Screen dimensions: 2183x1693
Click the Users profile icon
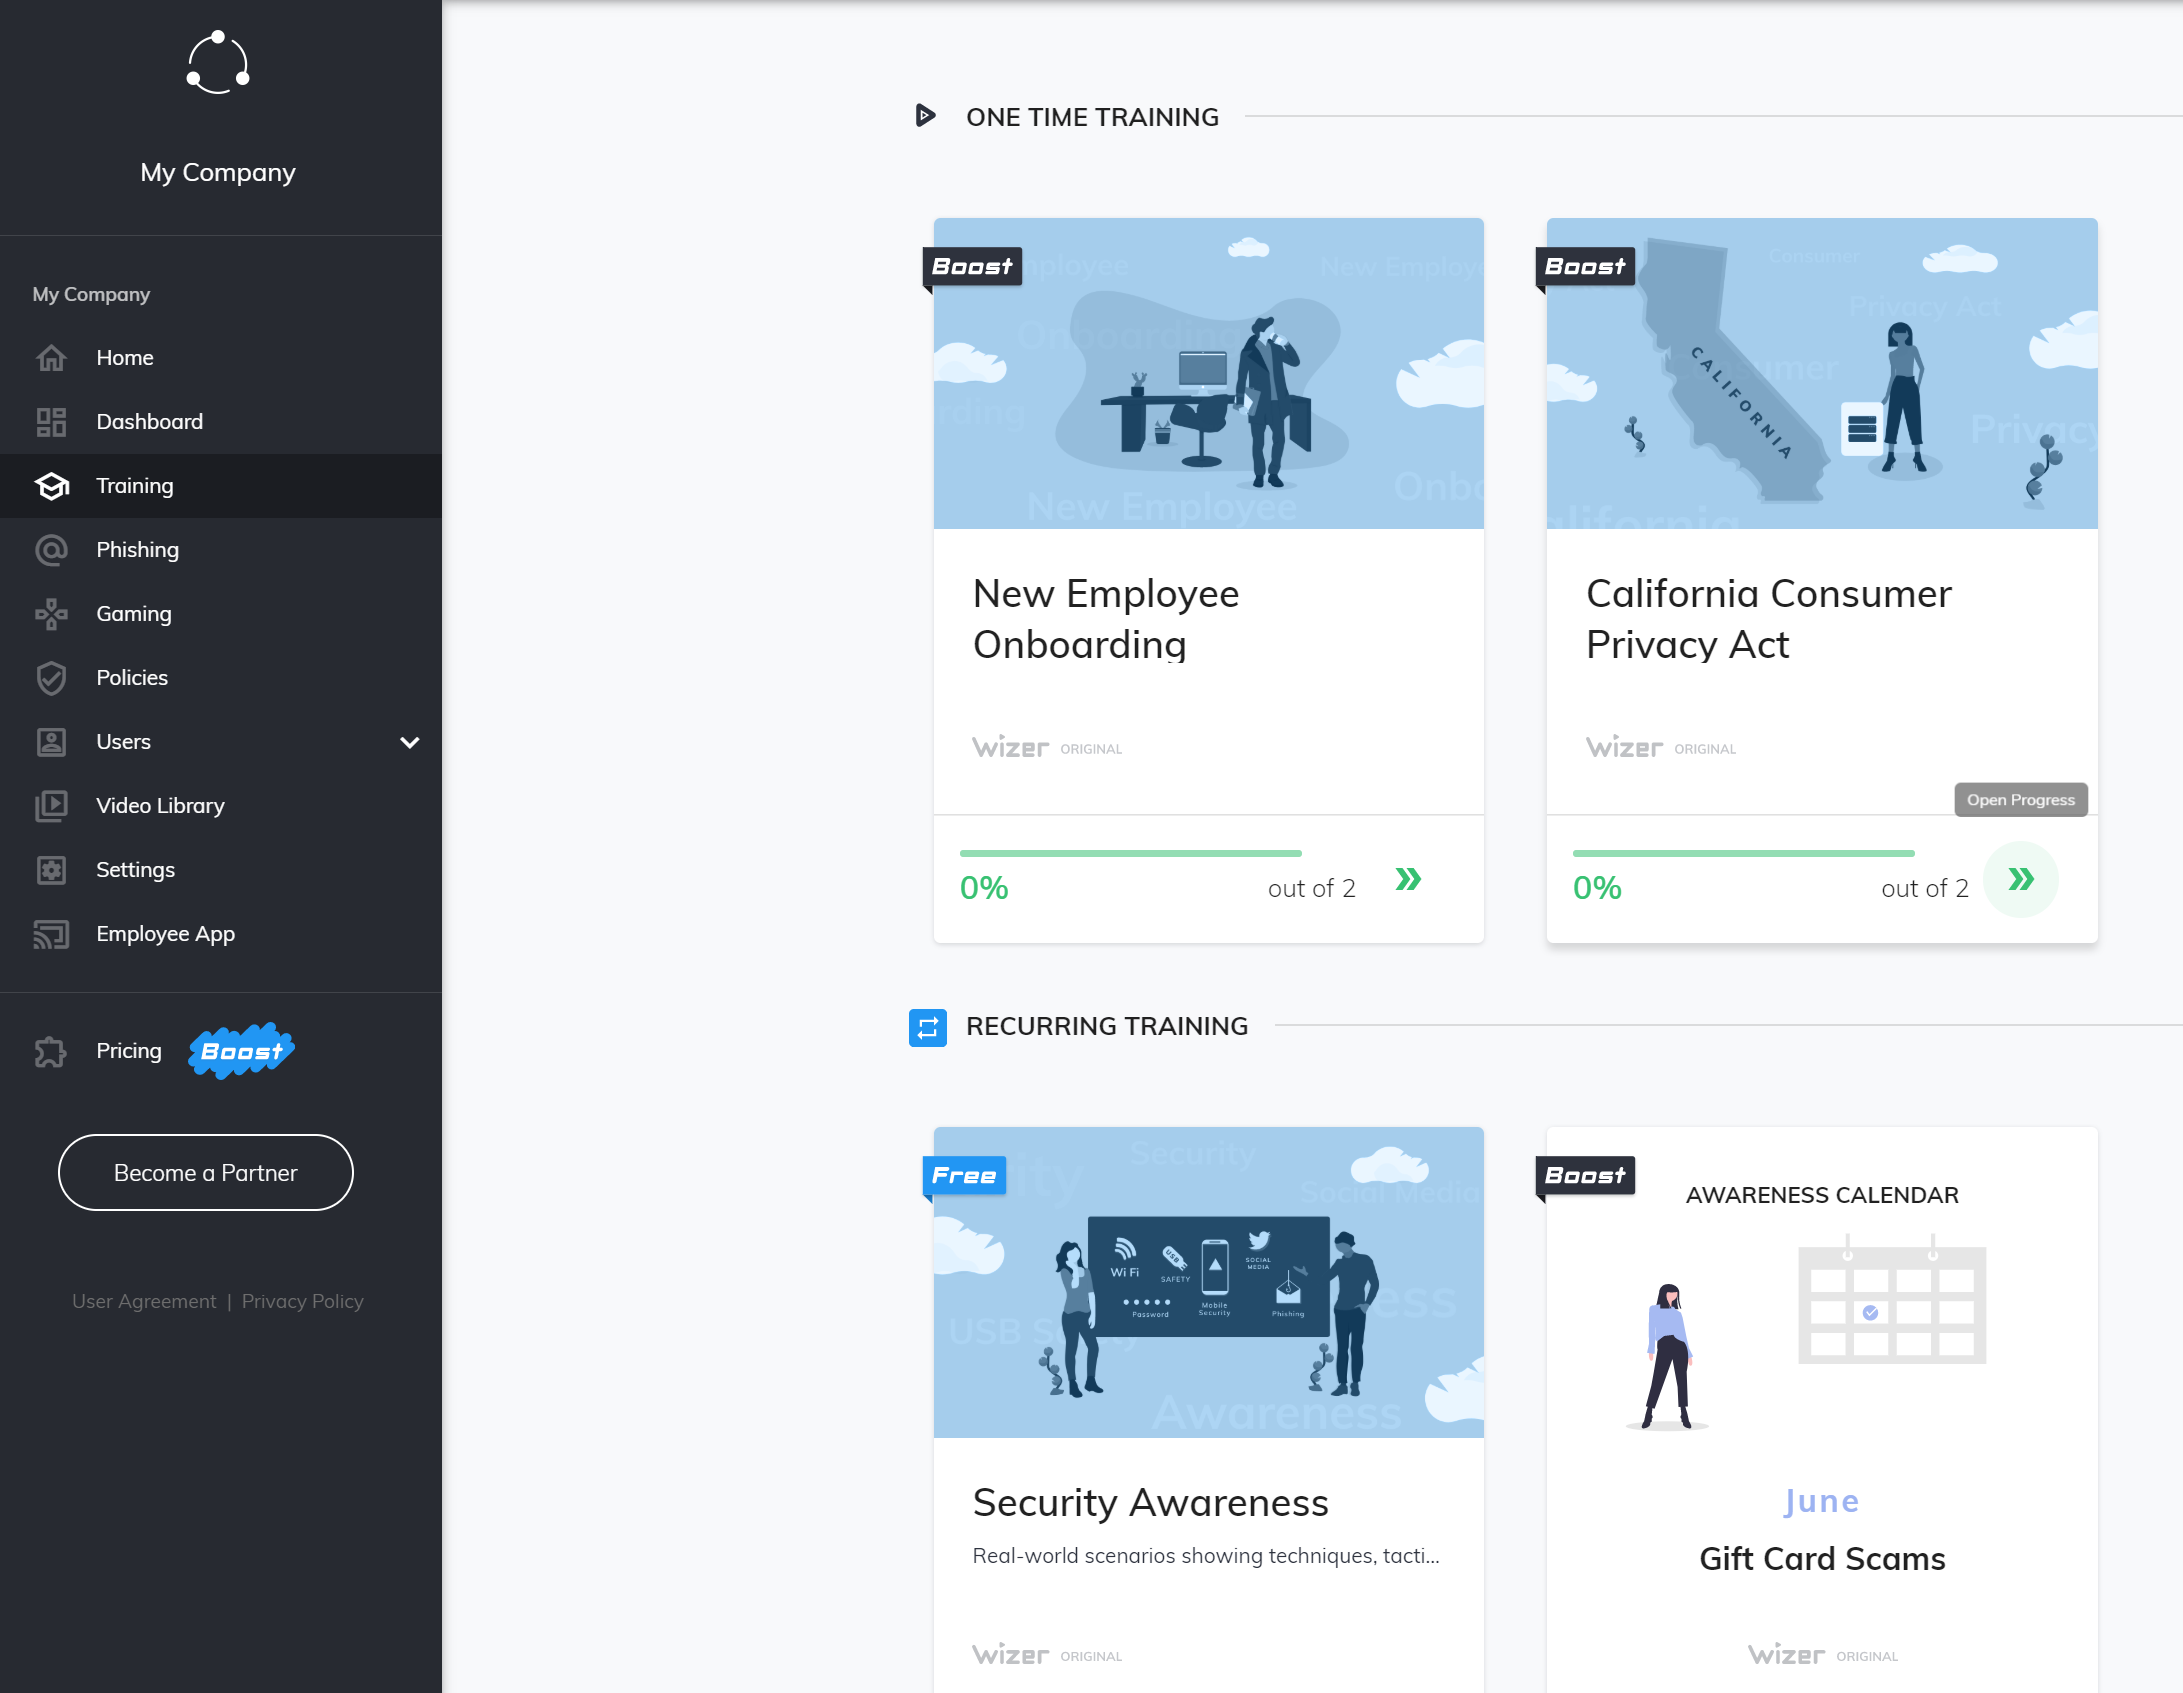tap(51, 742)
